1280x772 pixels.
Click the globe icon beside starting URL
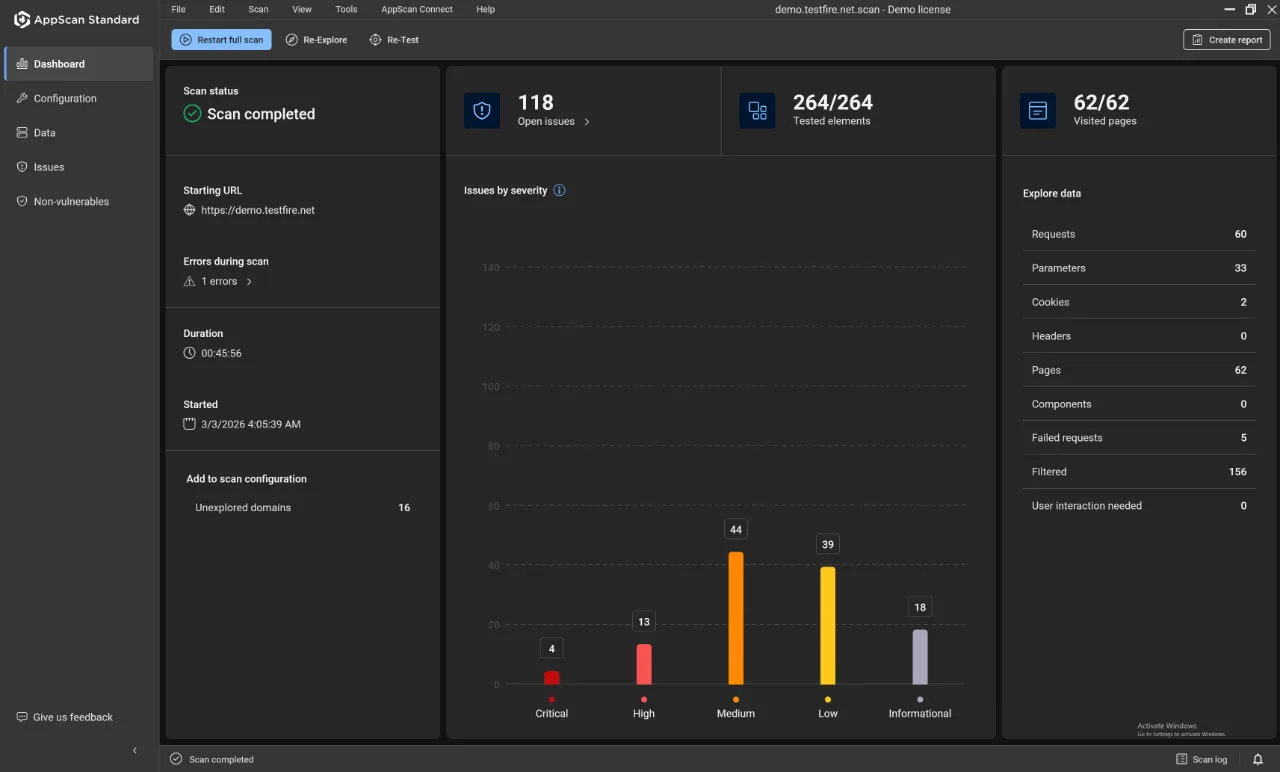(x=189, y=210)
